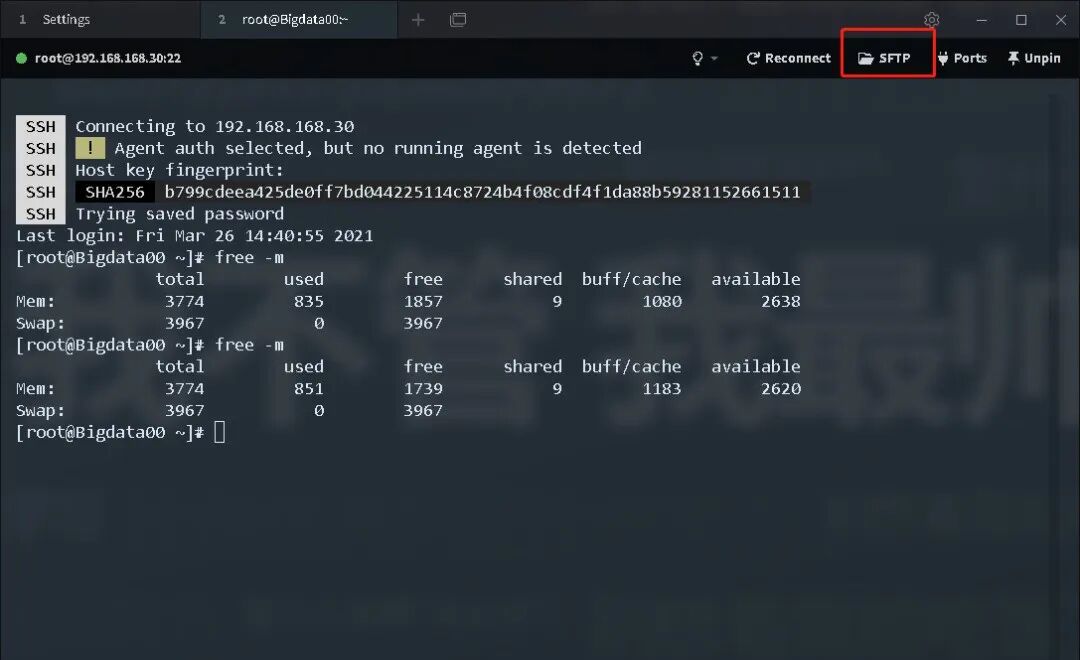Image resolution: width=1080 pixels, height=660 pixels.
Task: Reconnect the SSH session
Action: tap(789, 59)
